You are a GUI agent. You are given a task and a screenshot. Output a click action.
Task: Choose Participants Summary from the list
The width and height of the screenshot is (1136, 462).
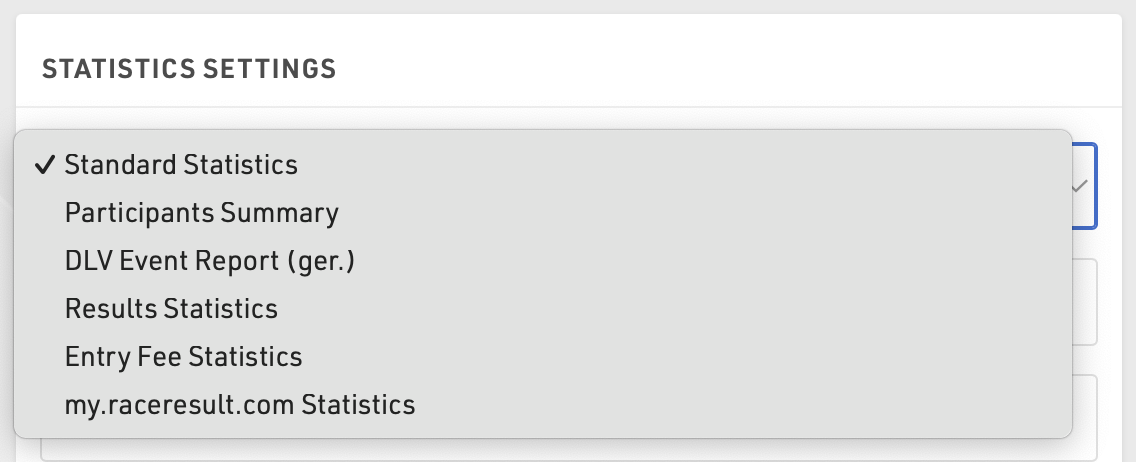[x=201, y=213]
